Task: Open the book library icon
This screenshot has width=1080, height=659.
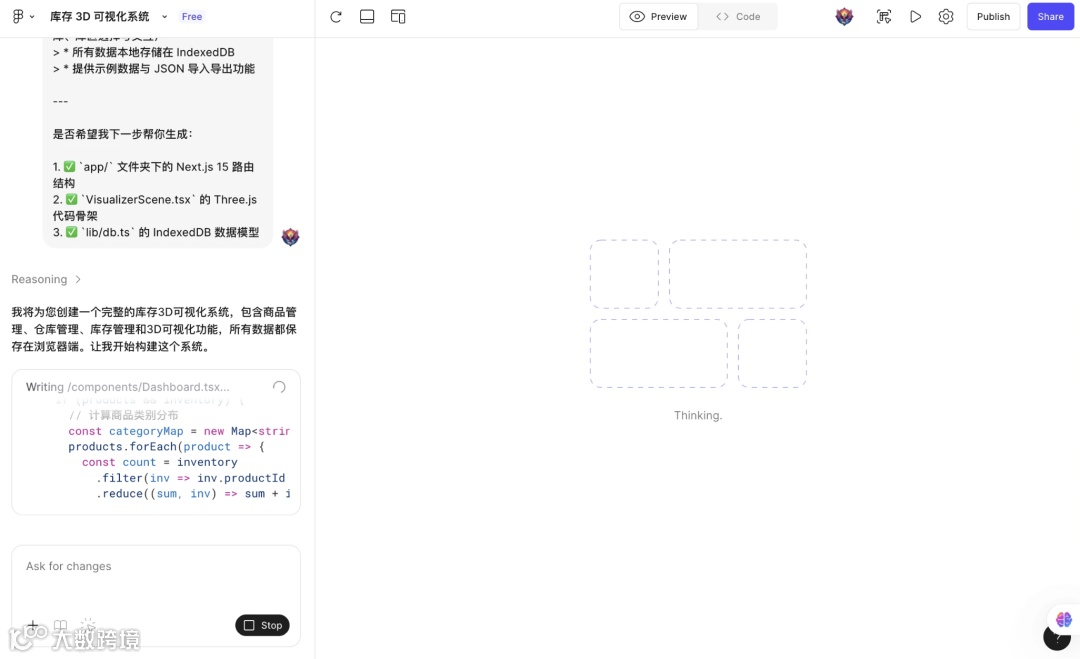Action: click(61, 625)
